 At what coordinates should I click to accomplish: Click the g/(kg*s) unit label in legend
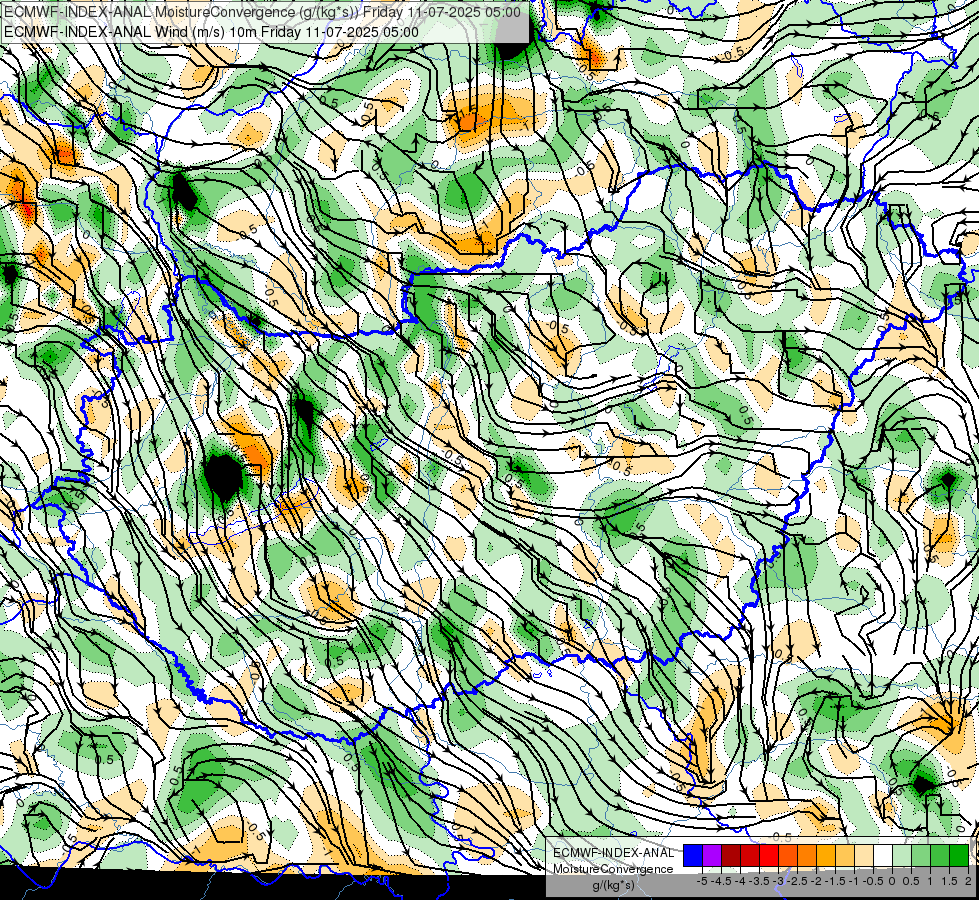614,885
